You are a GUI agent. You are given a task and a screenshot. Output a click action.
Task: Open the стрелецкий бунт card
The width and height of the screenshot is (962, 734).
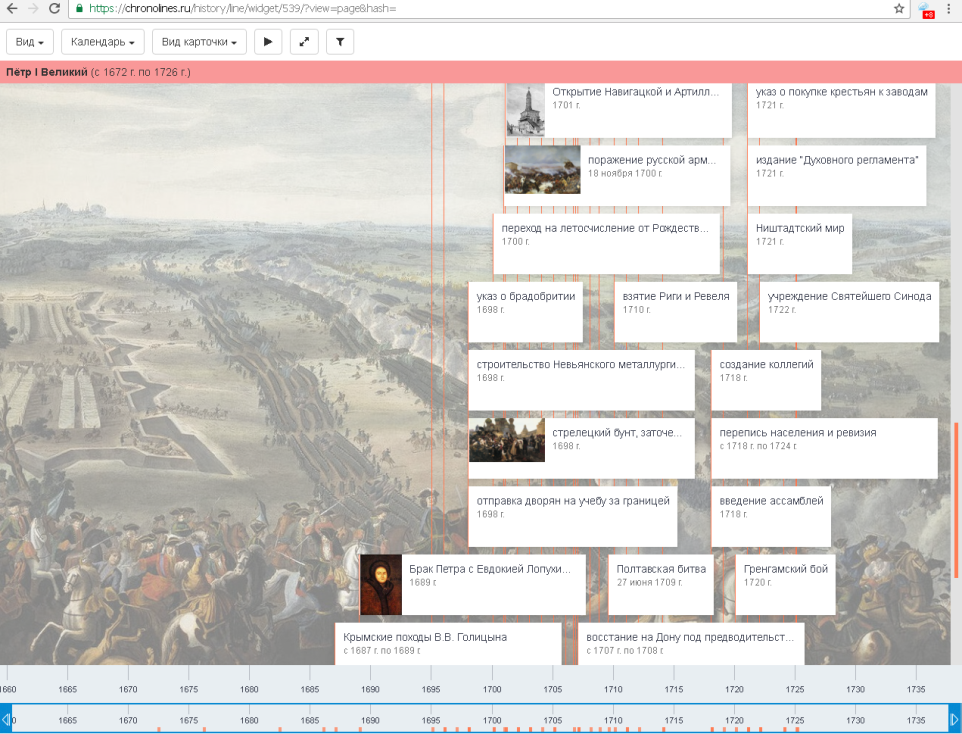[582, 448]
